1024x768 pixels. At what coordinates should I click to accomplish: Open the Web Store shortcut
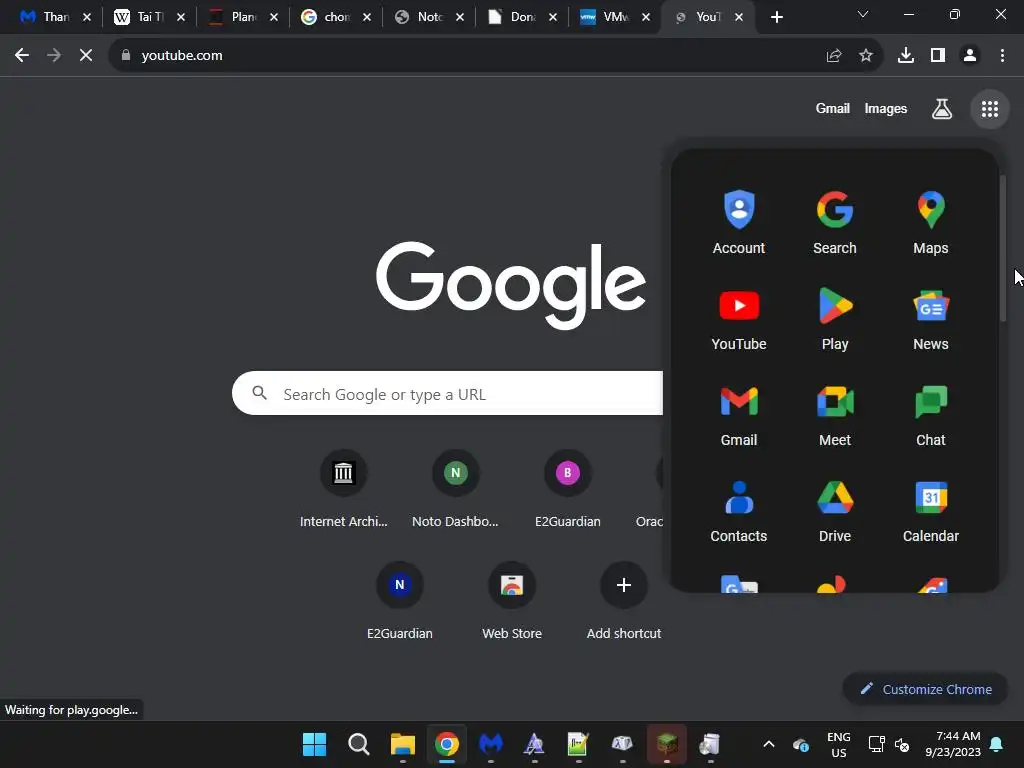point(512,601)
